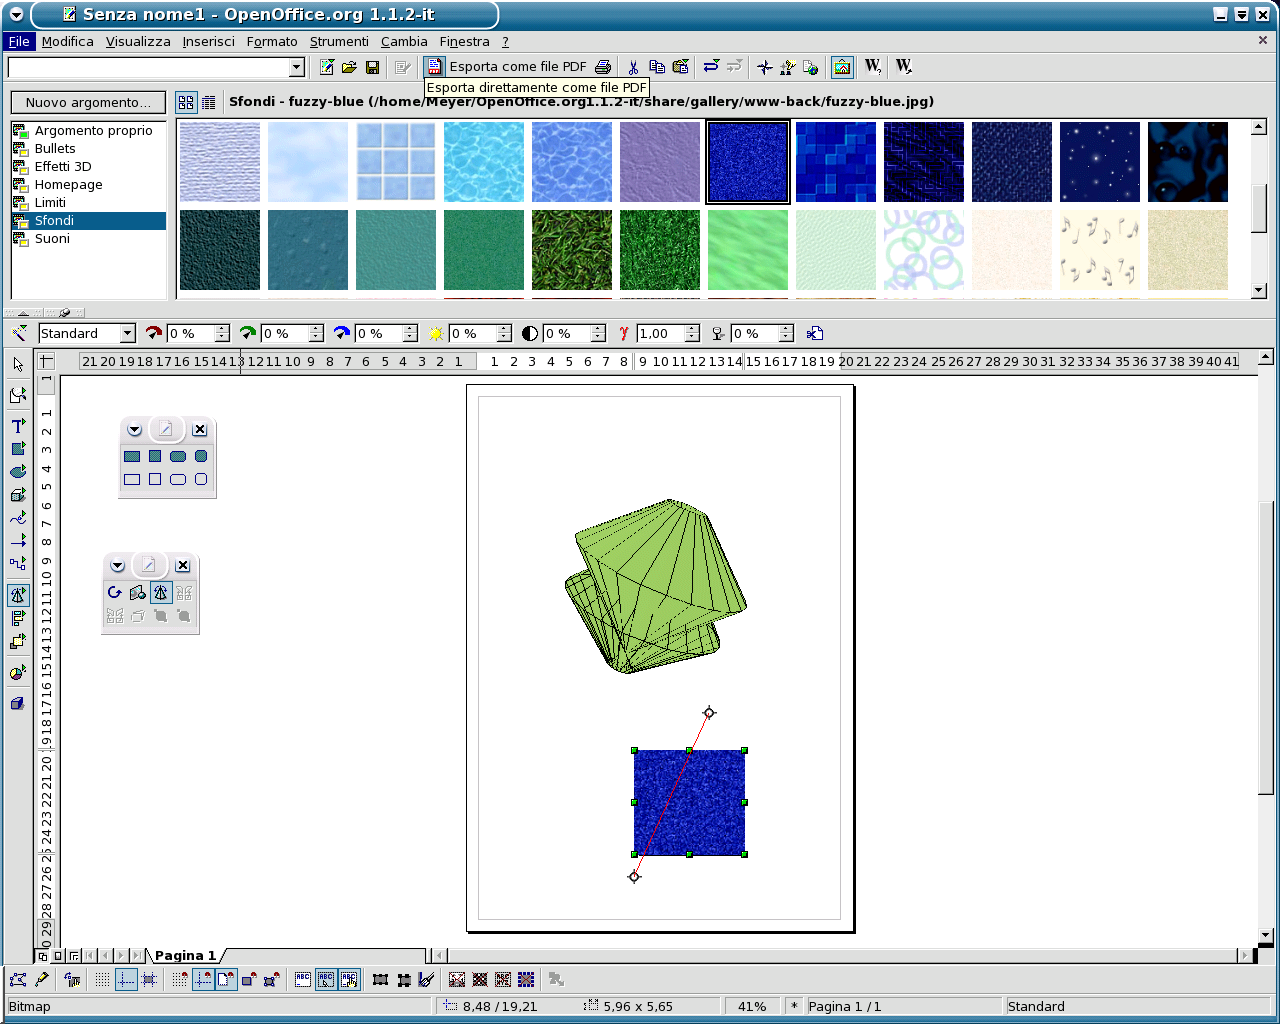Toggle the show grid button in bottom toolbar
Viewport: 1280px width, 1024px height.
pyautogui.click(x=102, y=980)
